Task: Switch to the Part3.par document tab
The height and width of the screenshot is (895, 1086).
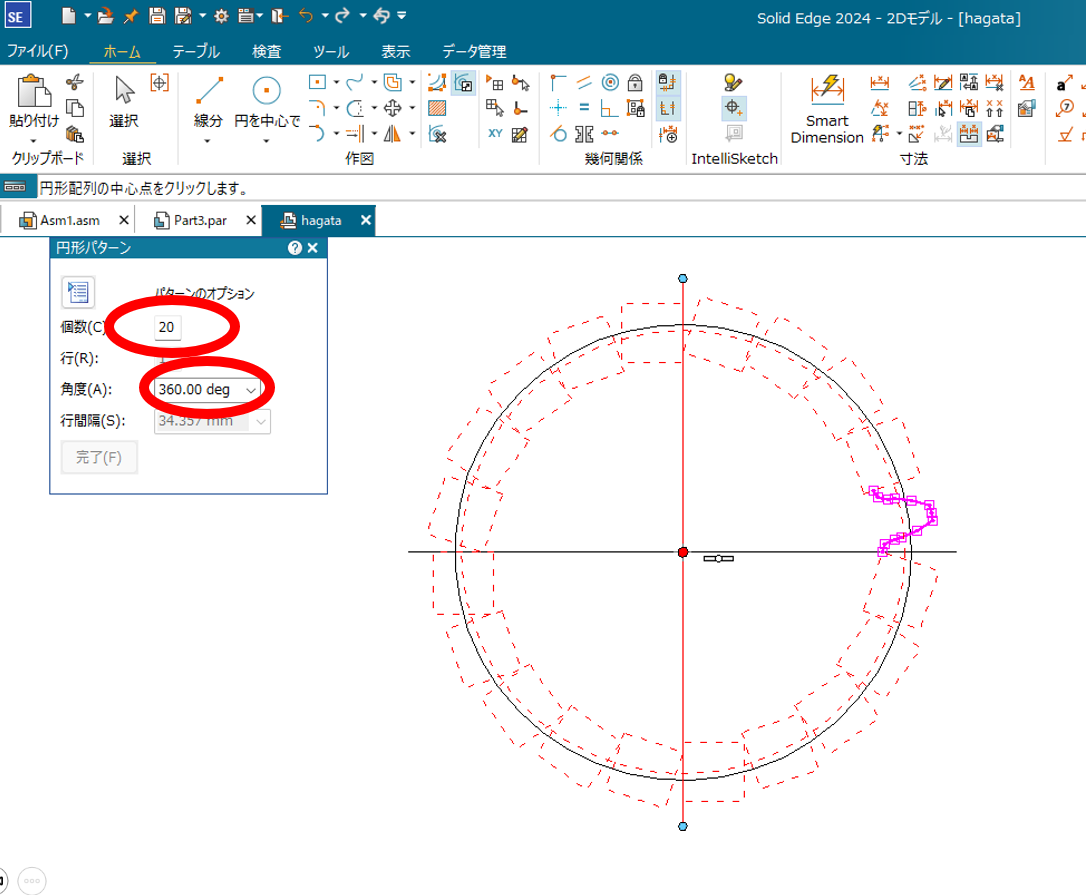Action: tap(200, 221)
